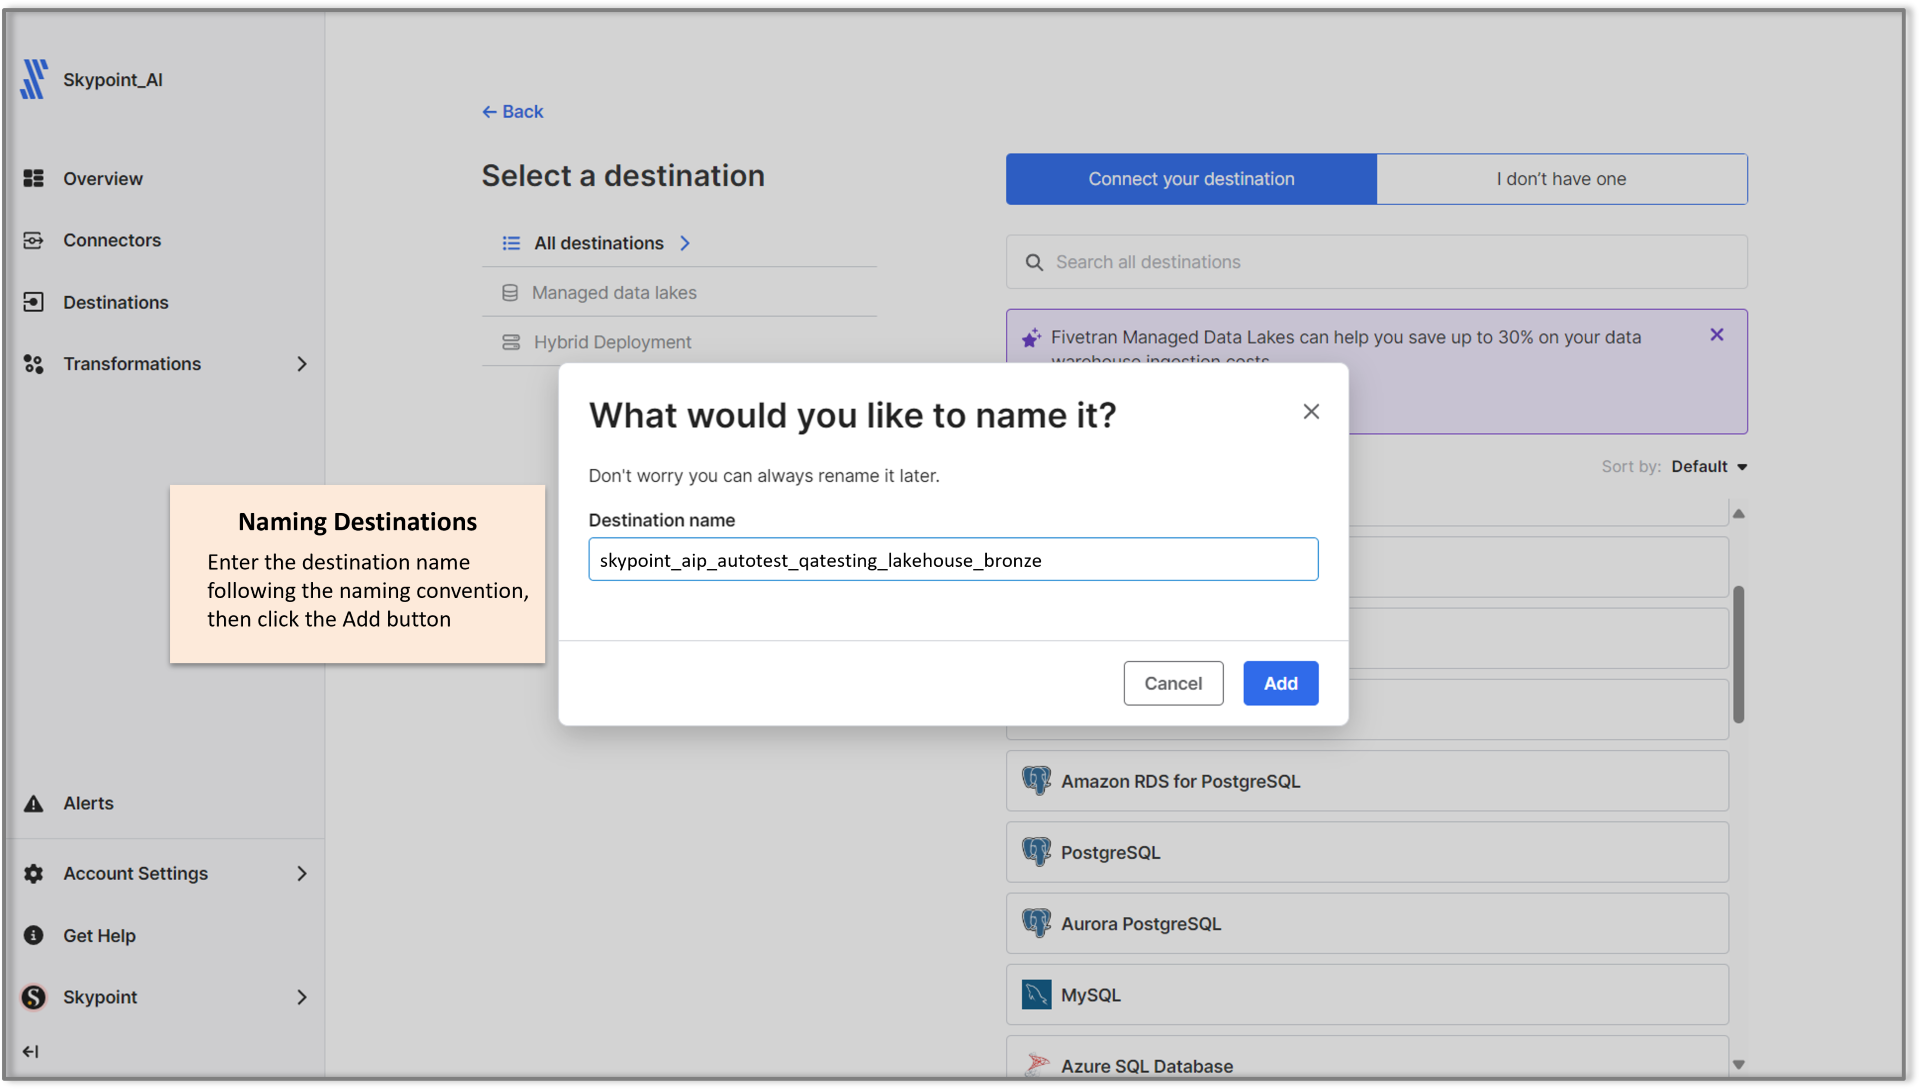Expand the Skypoint submenu
The width and height of the screenshot is (1920, 1089).
point(301,995)
